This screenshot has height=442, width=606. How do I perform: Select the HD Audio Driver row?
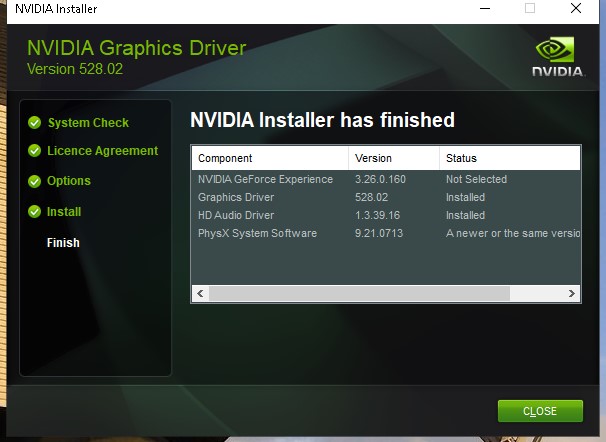click(x=386, y=215)
